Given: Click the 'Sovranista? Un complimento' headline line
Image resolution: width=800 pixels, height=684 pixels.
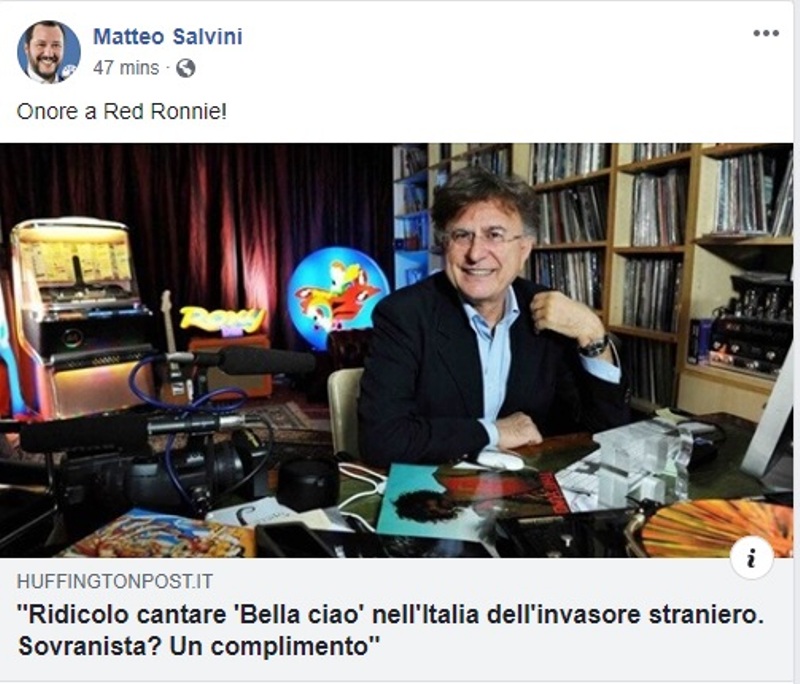Looking at the screenshot, I should [199, 646].
